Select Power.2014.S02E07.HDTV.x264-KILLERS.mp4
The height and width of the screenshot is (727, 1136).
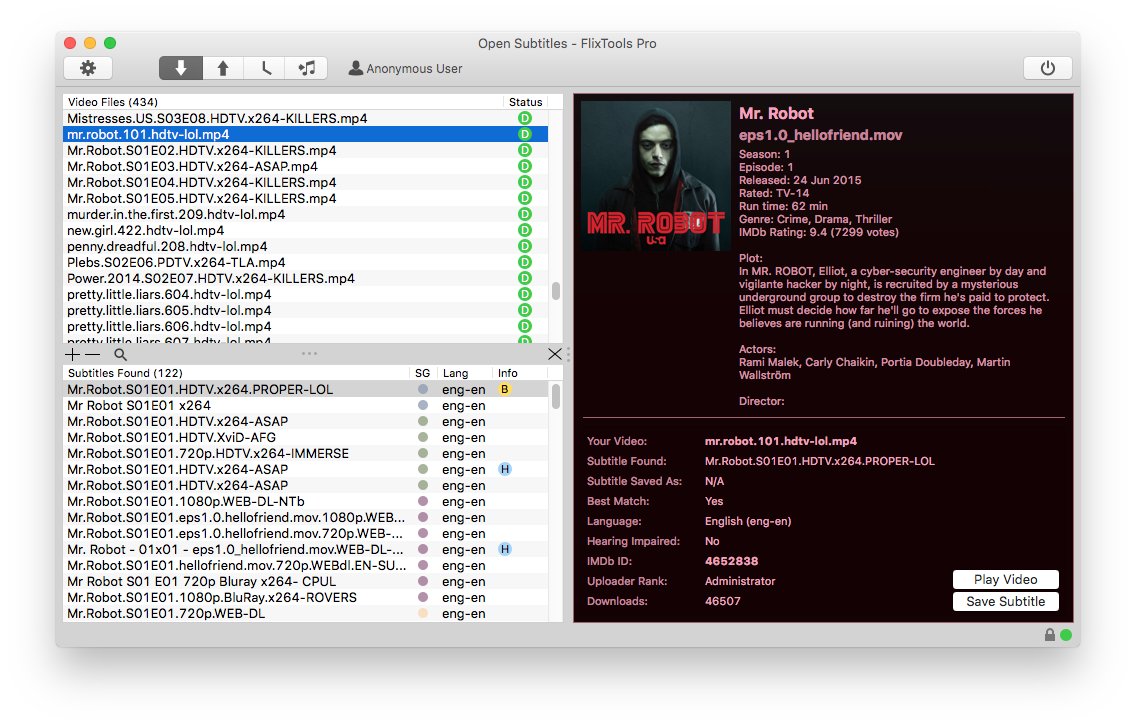tap(305, 278)
